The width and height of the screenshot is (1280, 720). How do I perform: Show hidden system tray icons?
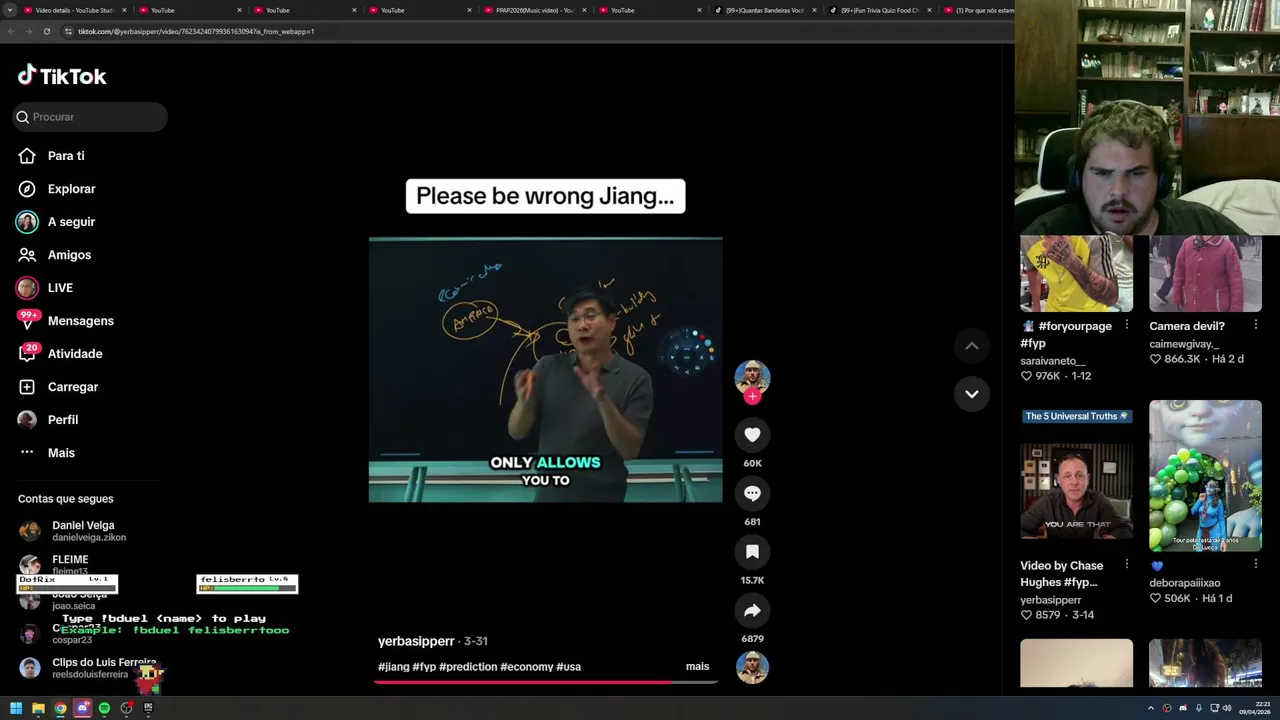tap(1151, 708)
